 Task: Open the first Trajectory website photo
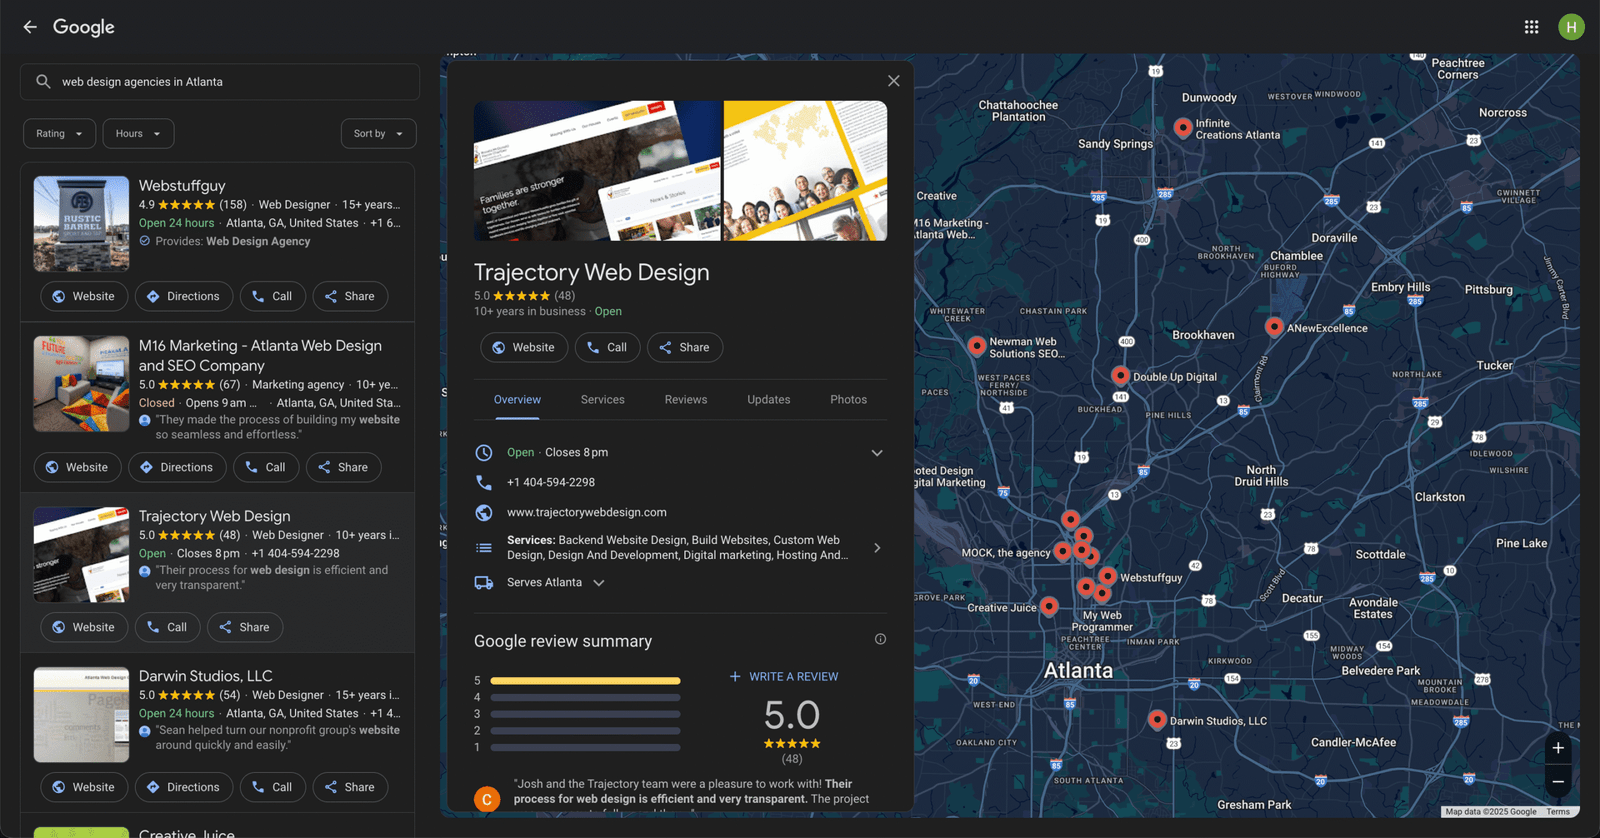coord(597,171)
